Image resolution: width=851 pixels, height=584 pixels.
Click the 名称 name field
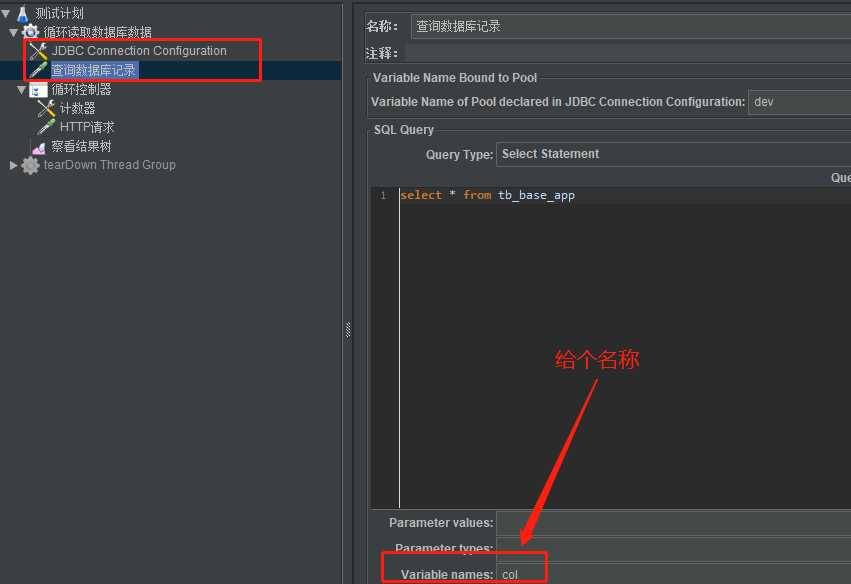[x=631, y=26]
